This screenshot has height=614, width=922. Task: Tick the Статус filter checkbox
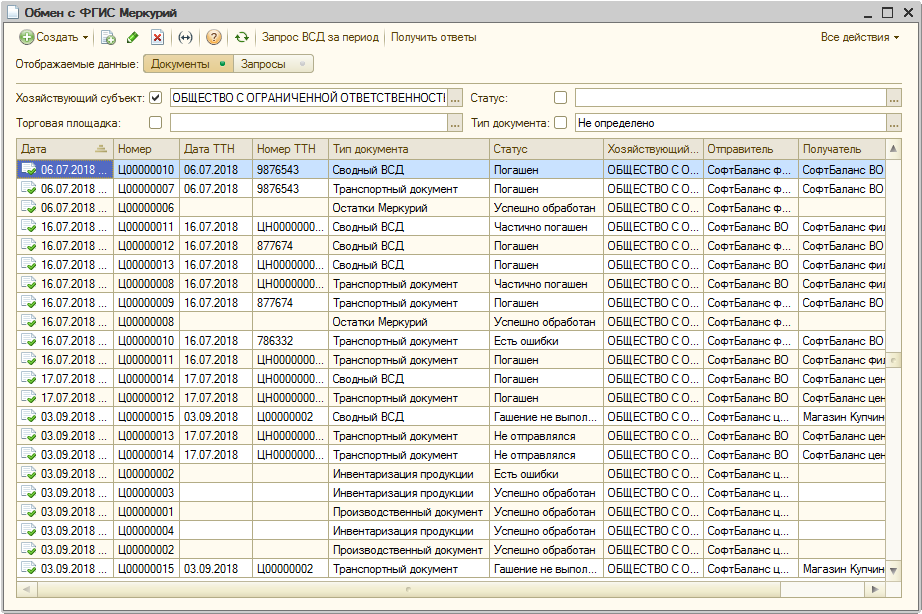click(560, 98)
